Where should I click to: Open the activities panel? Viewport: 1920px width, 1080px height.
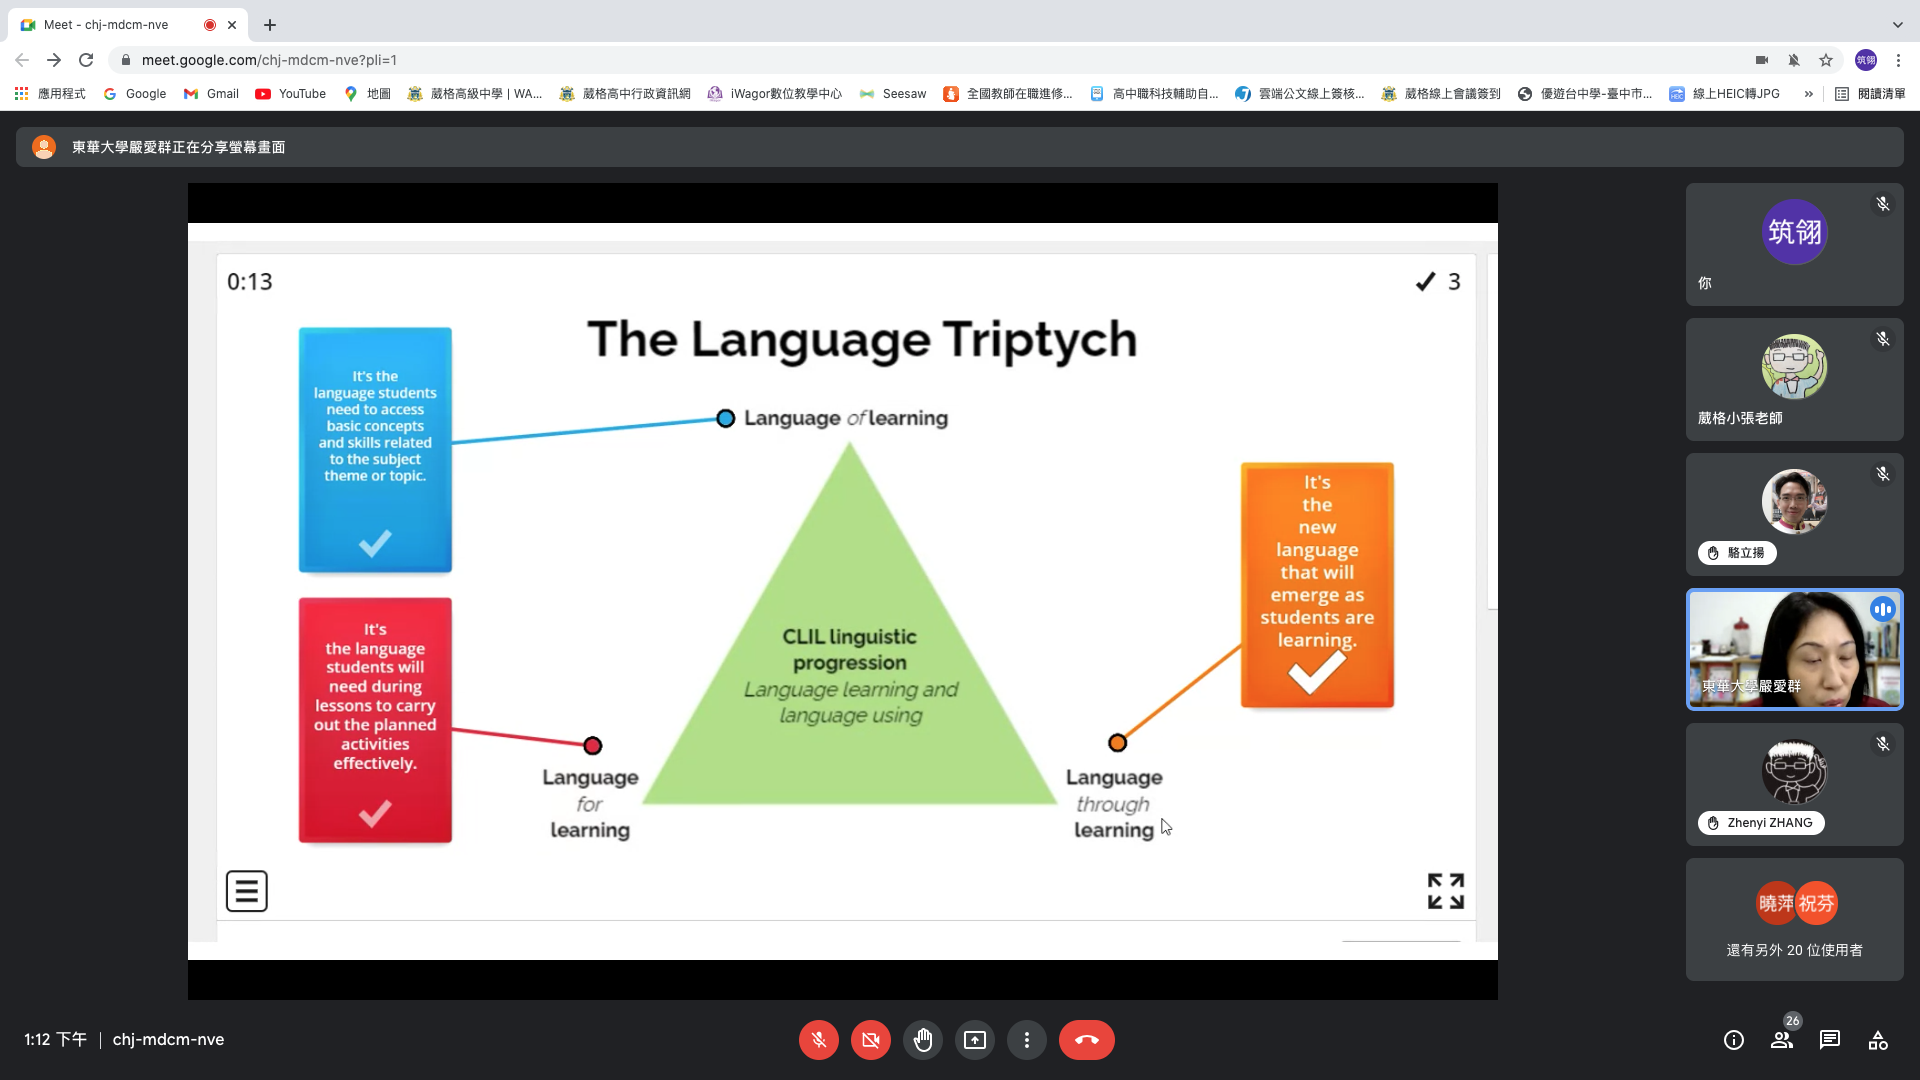tap(1878, 1040)
